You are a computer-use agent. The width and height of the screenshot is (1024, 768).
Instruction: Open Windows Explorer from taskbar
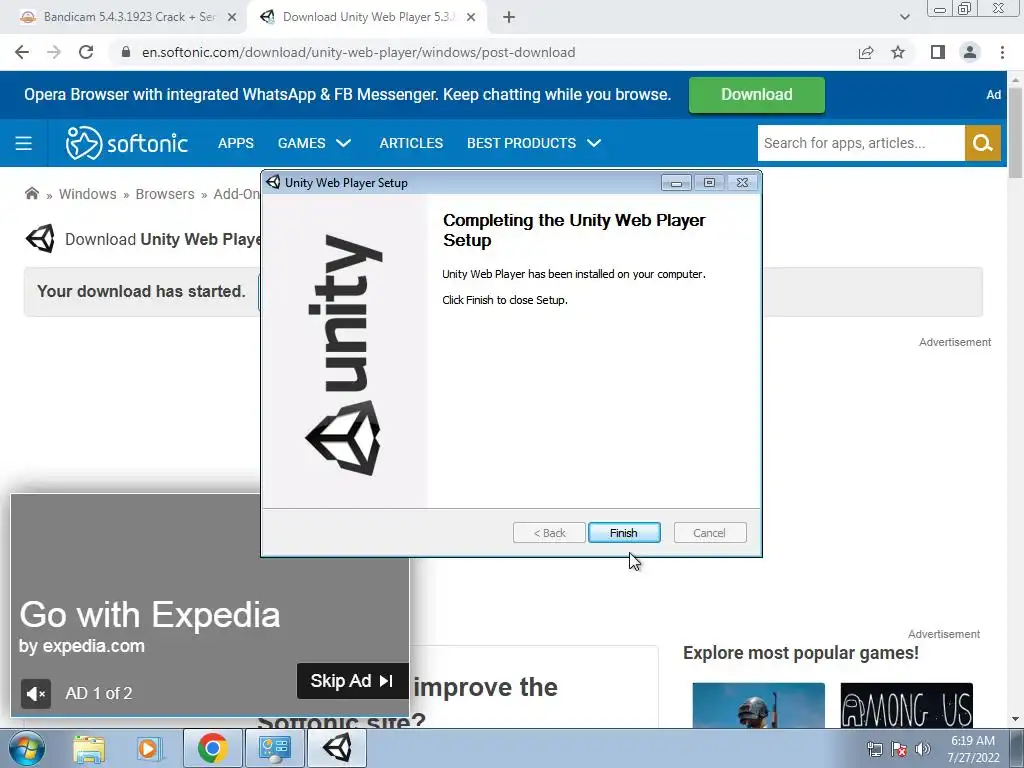89,748
